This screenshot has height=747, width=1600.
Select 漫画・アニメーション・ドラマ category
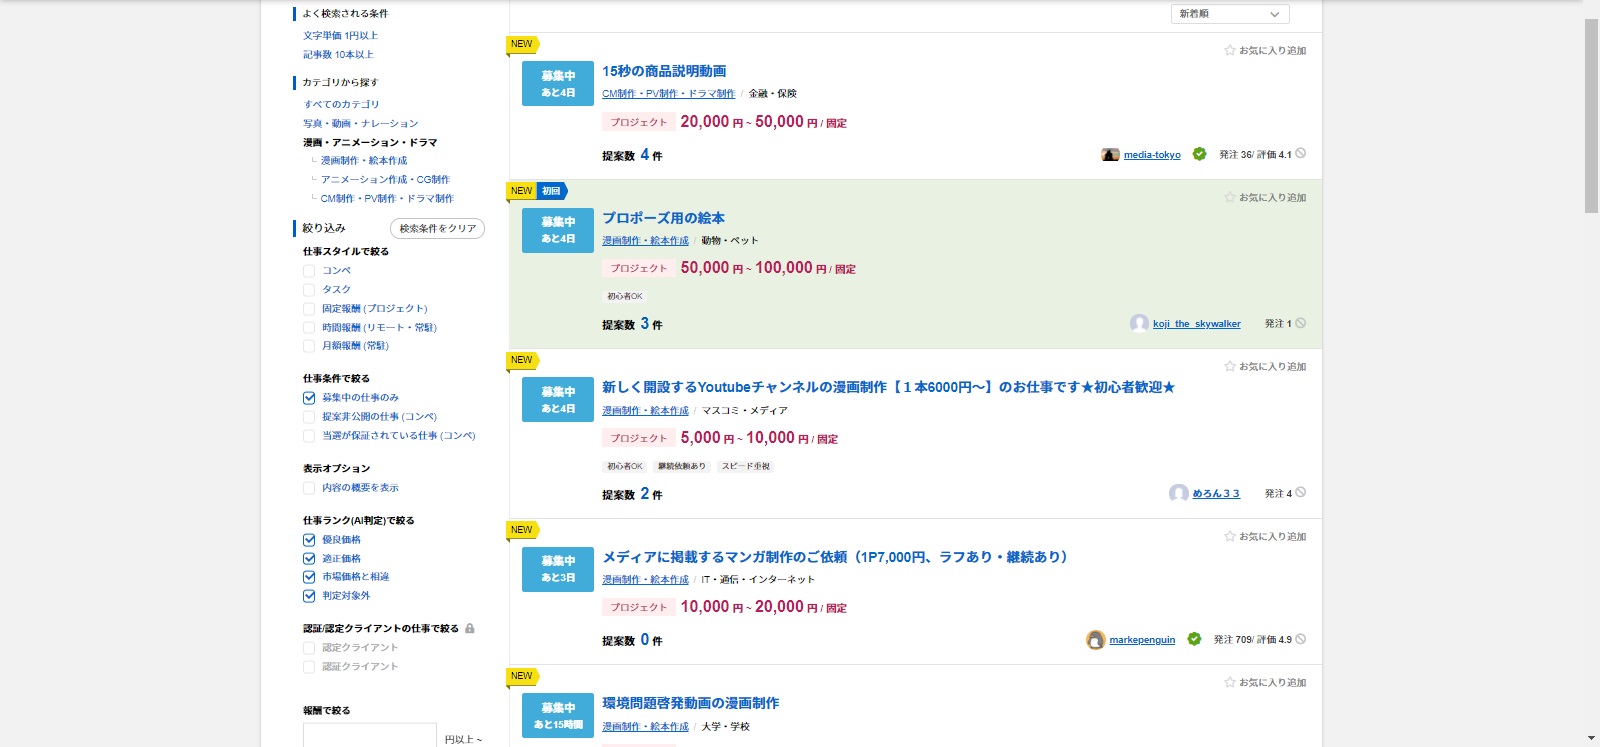point(370,142)
